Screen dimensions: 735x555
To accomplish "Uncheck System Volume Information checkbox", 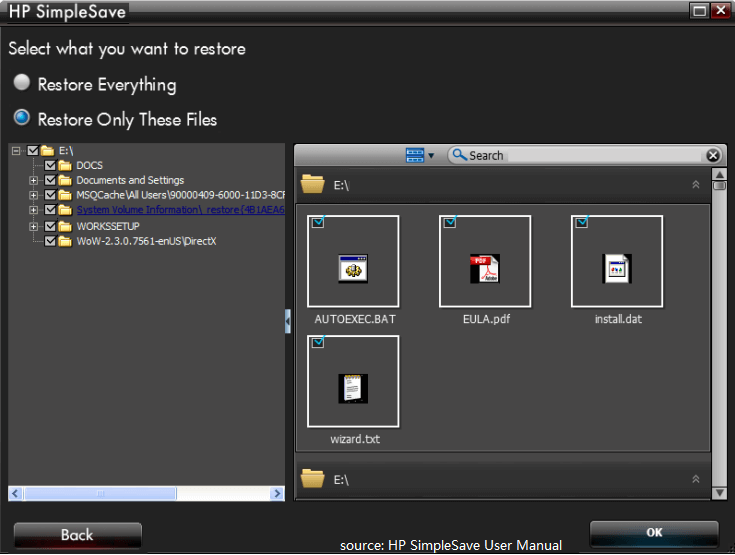I will click(x=50, y=210).
